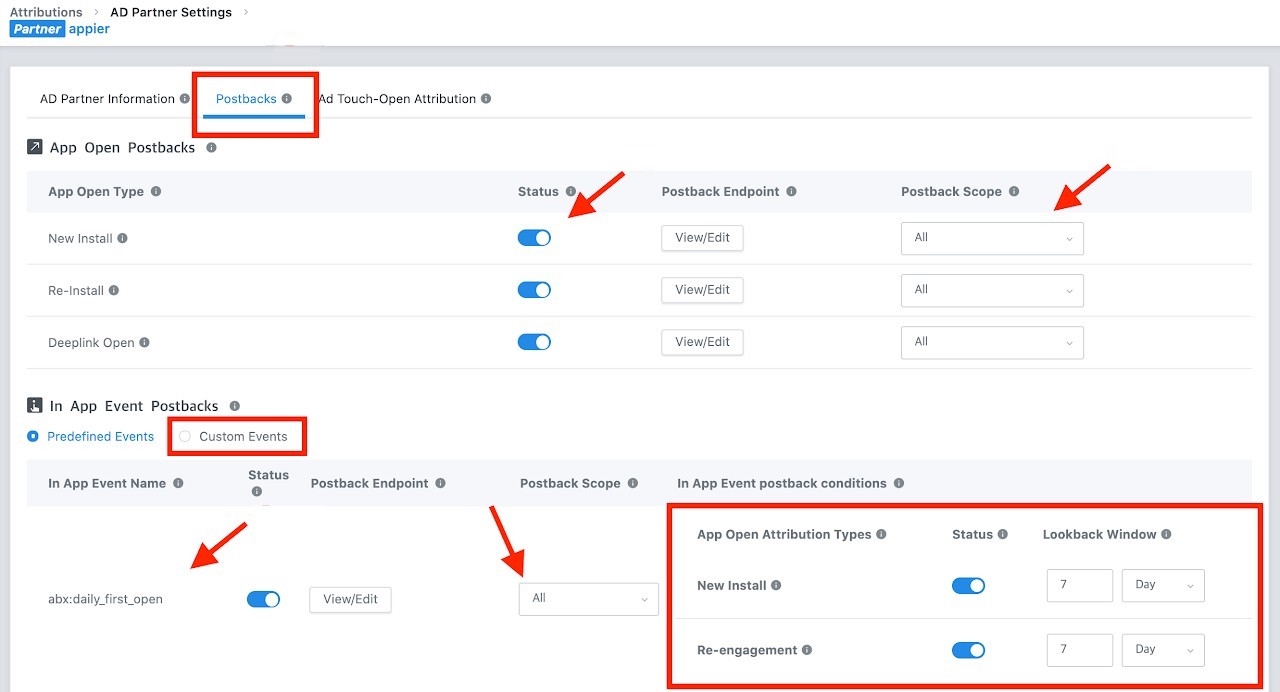
Task: Turn off abx:daily_first_open event status toggle
Action: click(263, 599)
